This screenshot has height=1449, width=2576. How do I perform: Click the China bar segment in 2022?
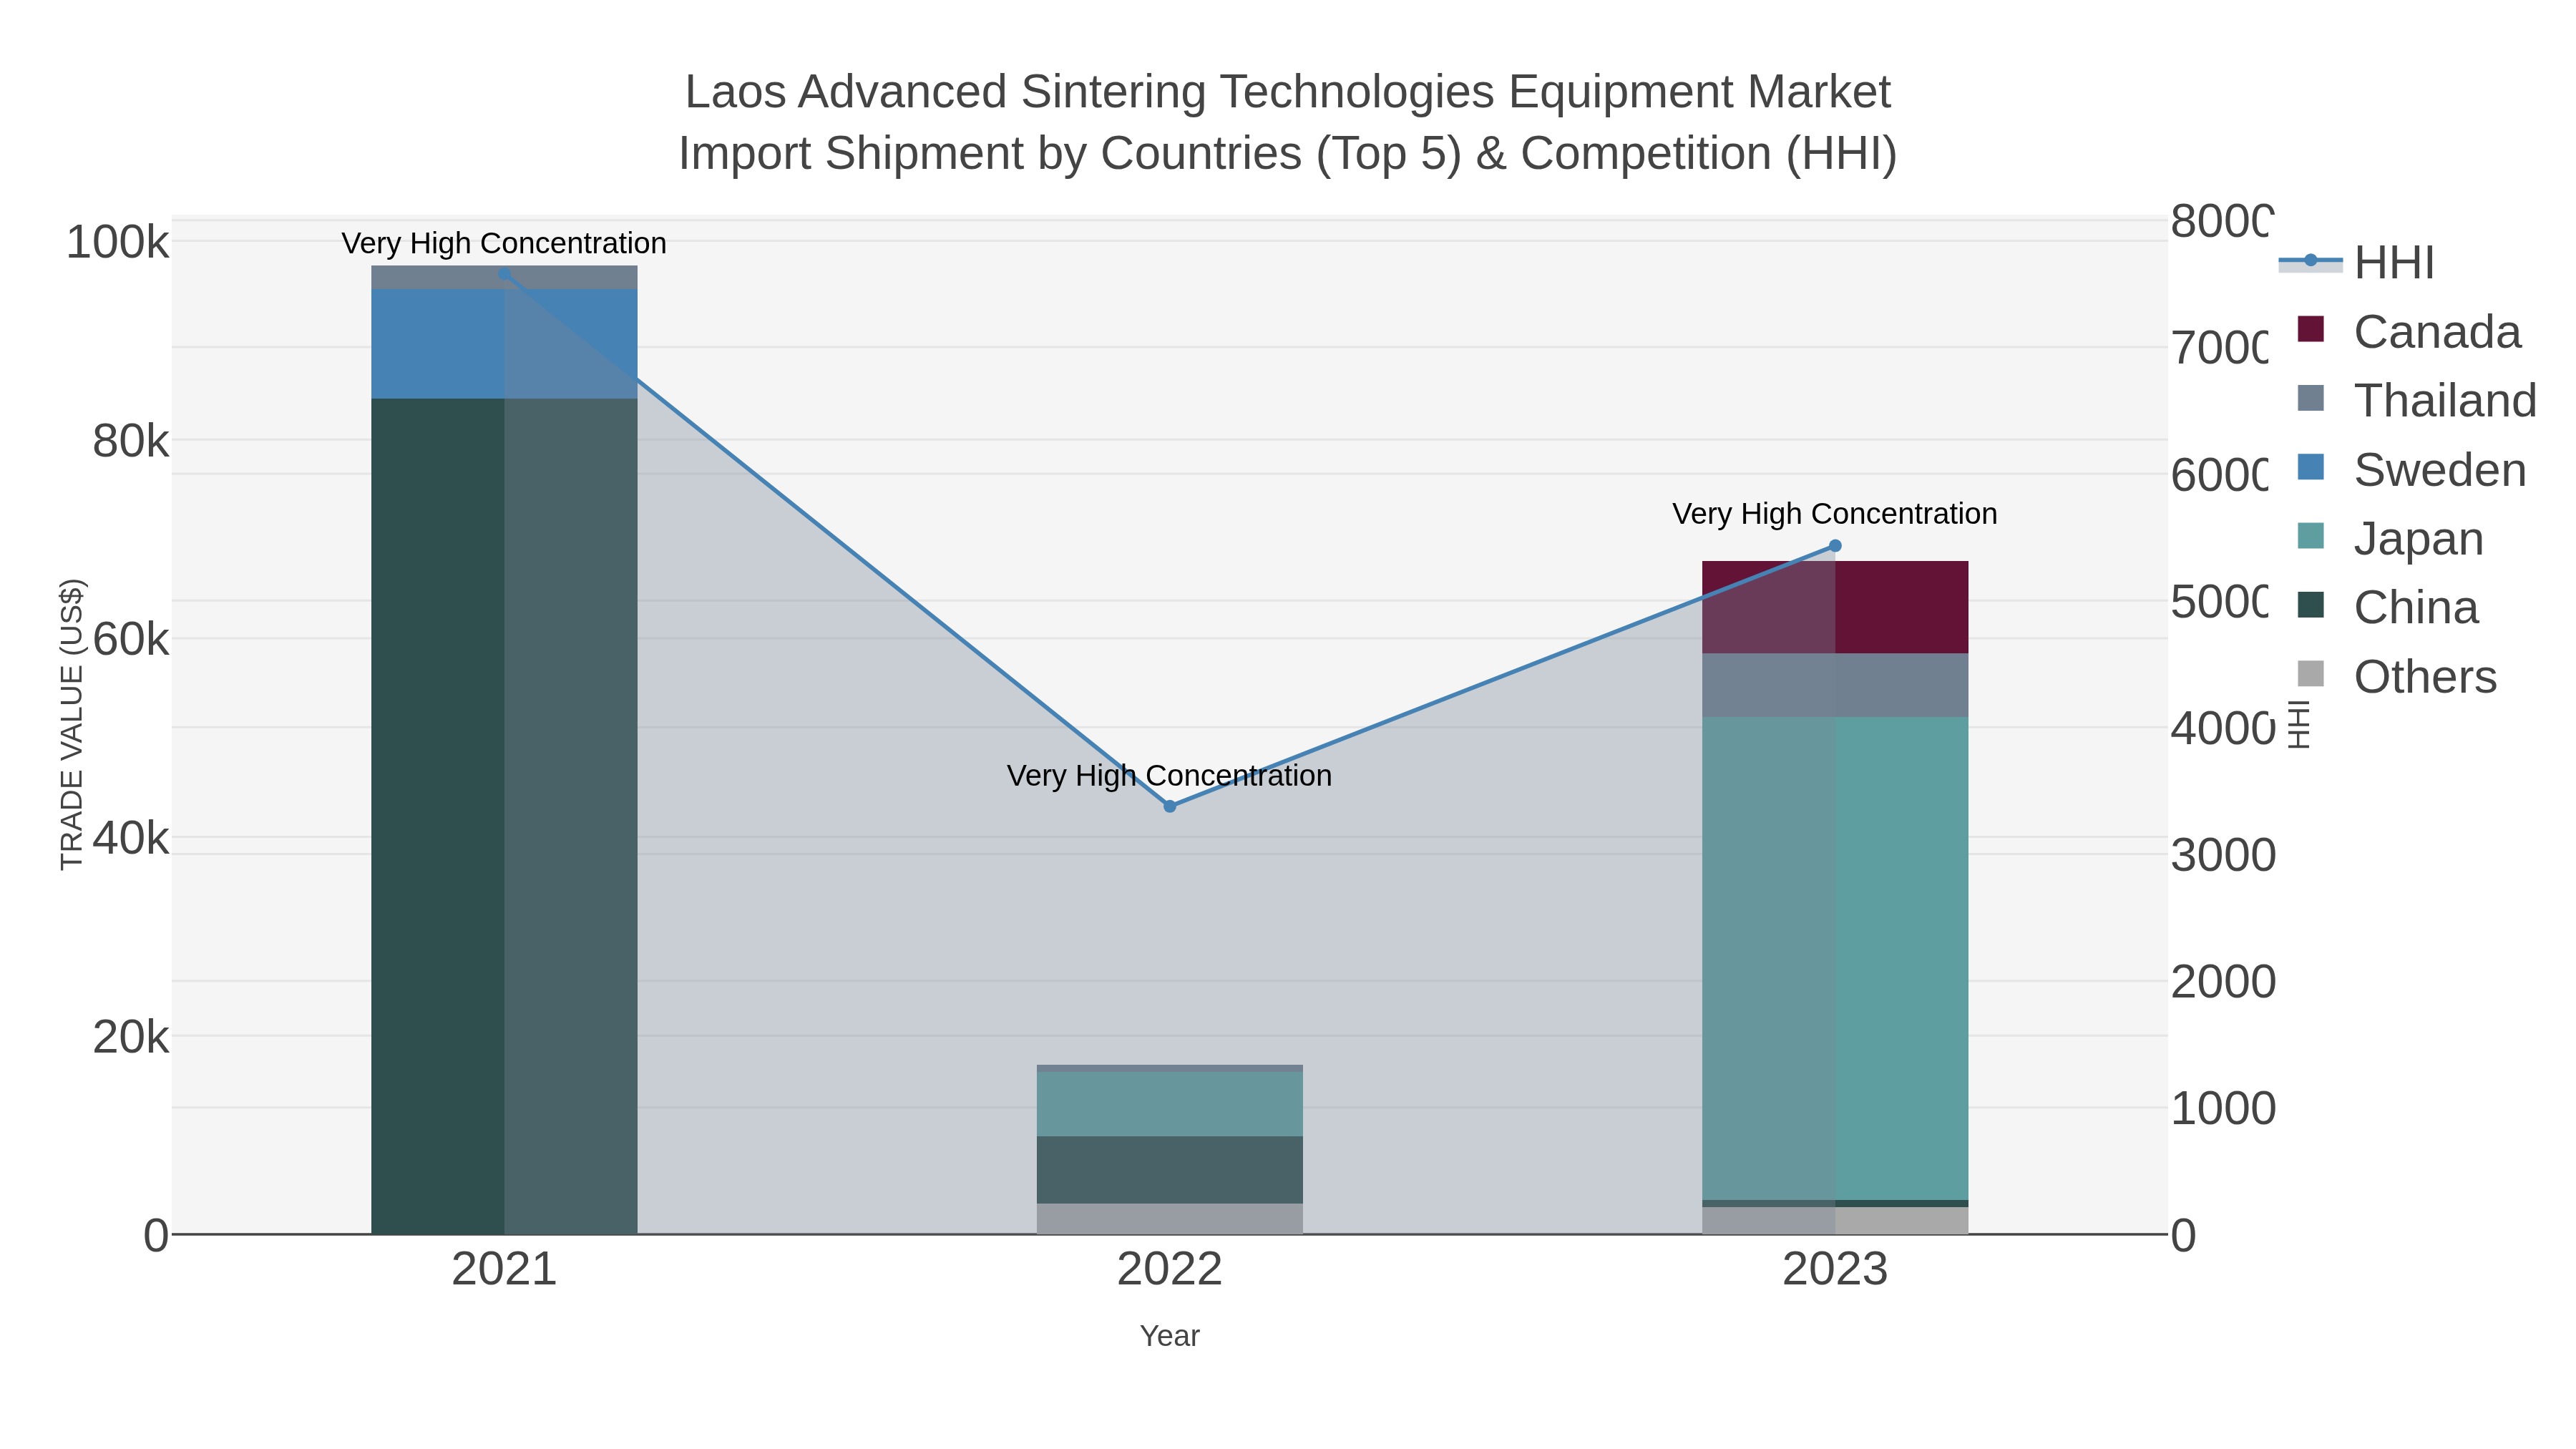click(1170, 1170)
